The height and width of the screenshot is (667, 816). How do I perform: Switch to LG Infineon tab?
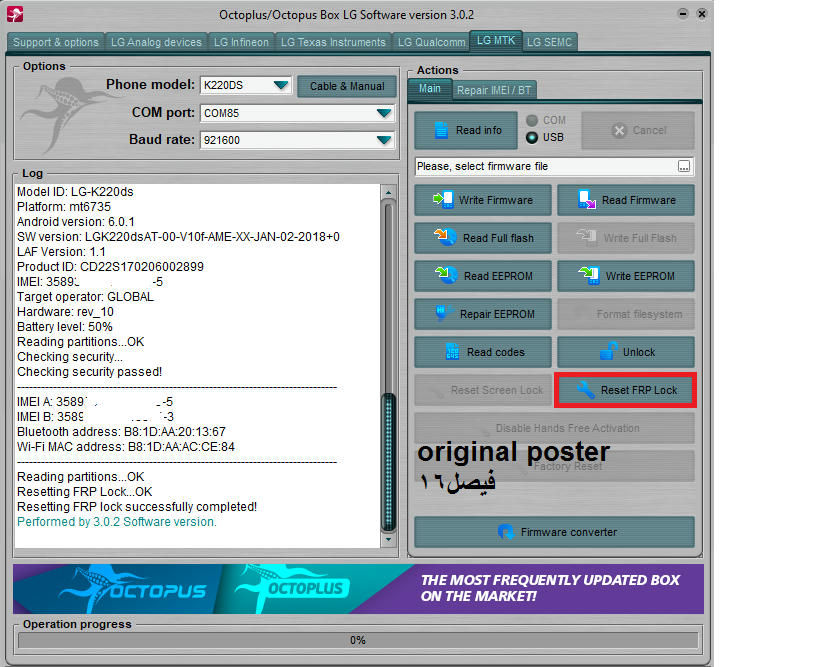241,42
